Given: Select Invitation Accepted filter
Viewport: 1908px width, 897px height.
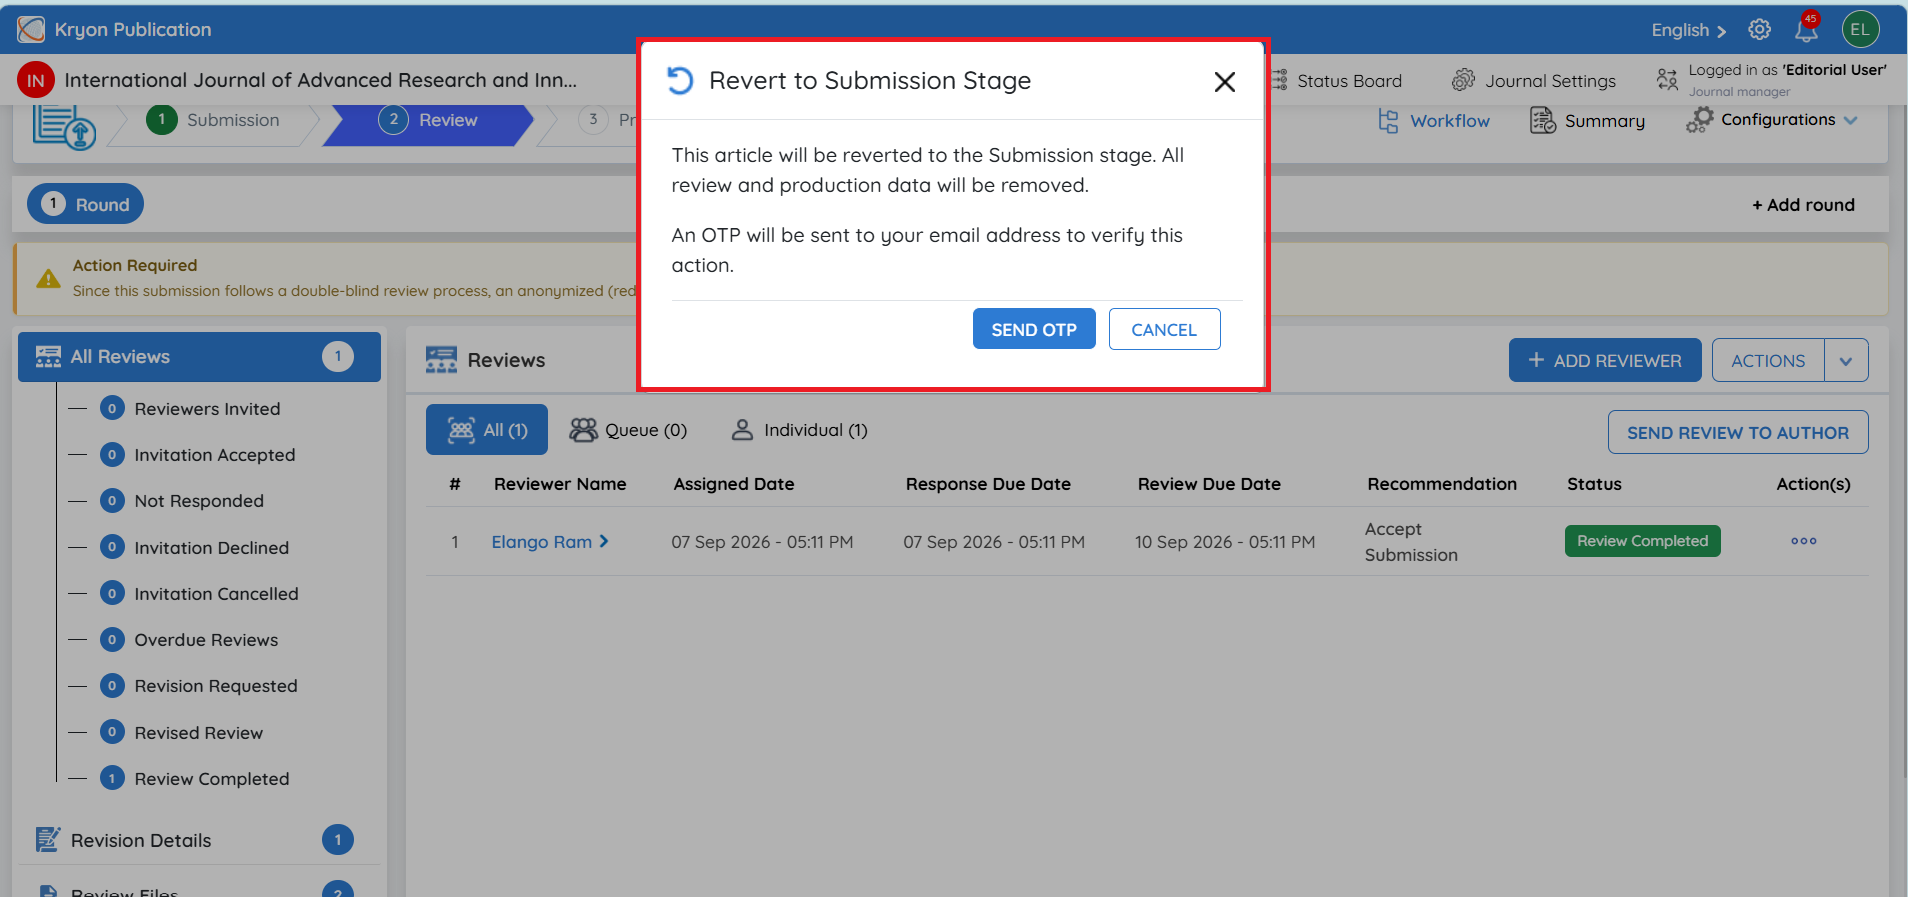Looking at the screenshot, I should (215, 455).
